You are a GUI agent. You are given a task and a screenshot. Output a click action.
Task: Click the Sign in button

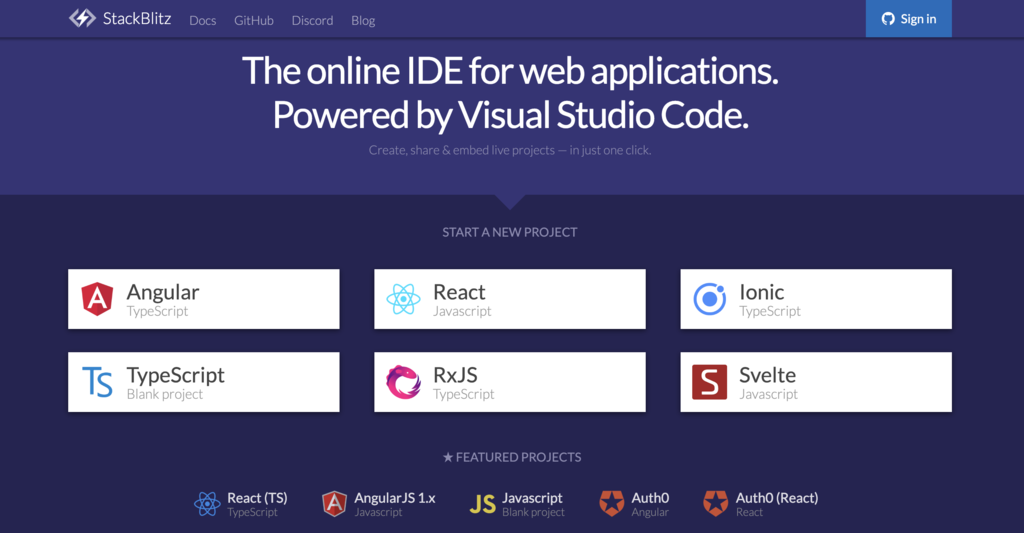pos(908,18)
